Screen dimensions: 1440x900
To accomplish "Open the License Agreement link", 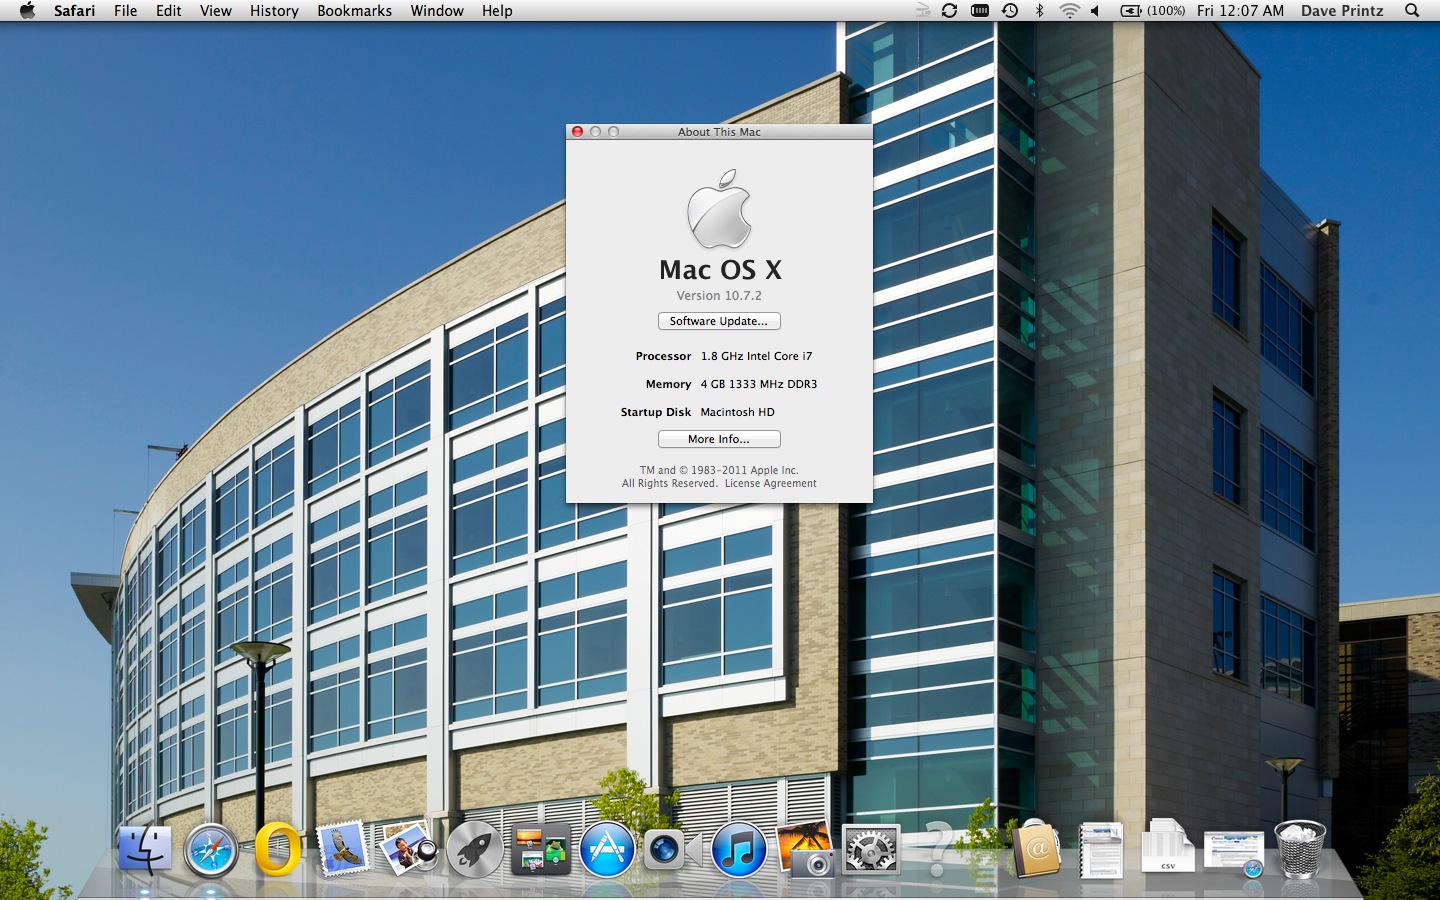I will click(x=770, y=484).
